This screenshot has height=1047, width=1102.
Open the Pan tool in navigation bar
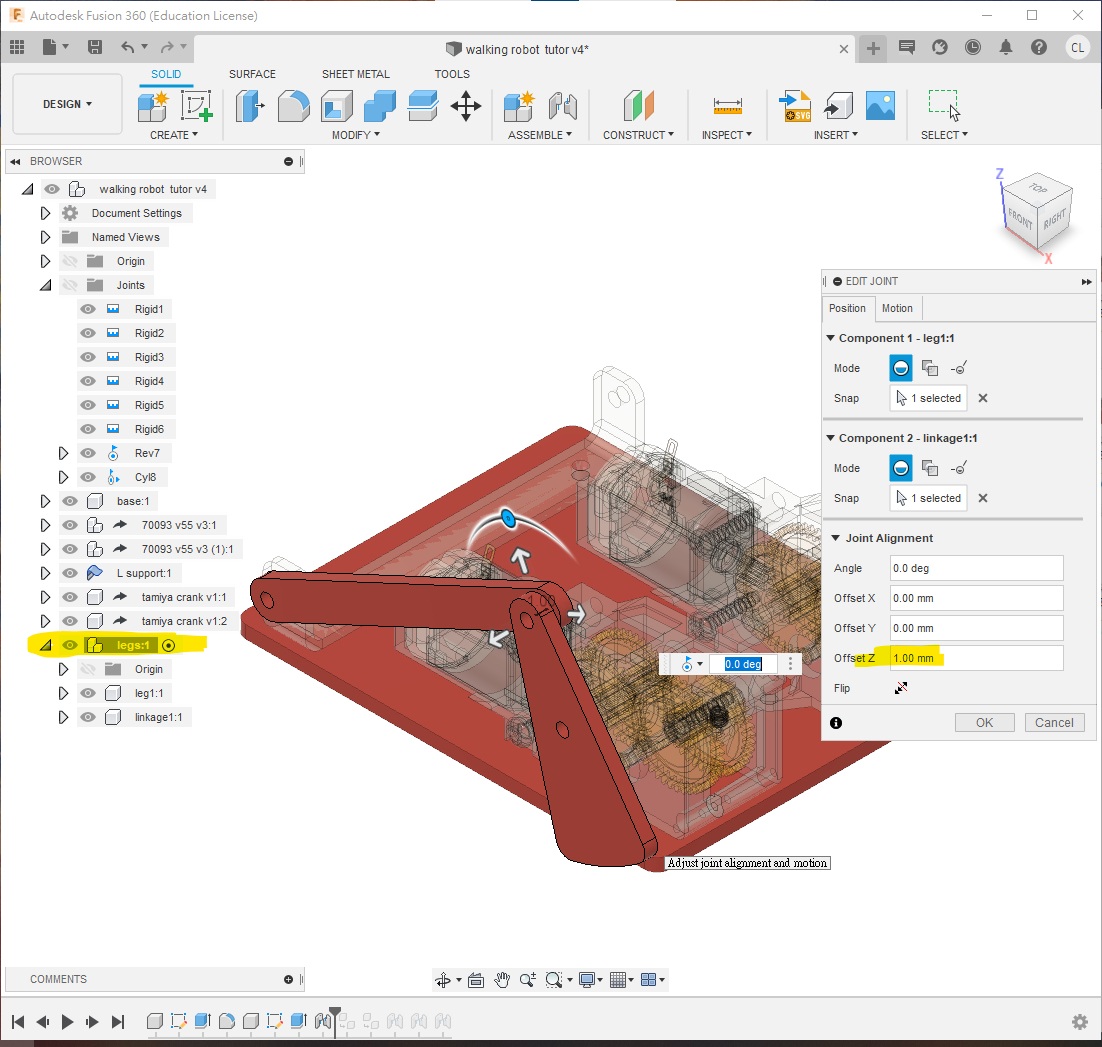[502, 980]
